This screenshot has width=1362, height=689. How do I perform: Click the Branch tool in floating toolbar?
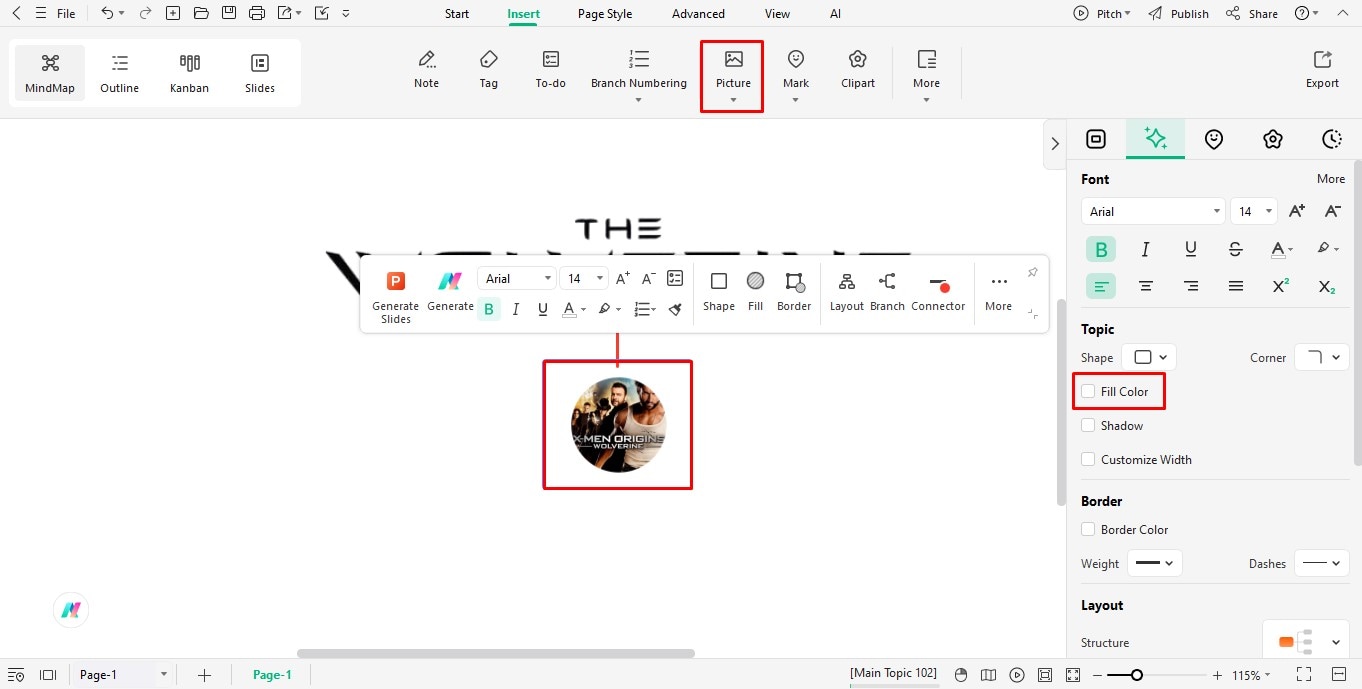click(x=887, y=292)
